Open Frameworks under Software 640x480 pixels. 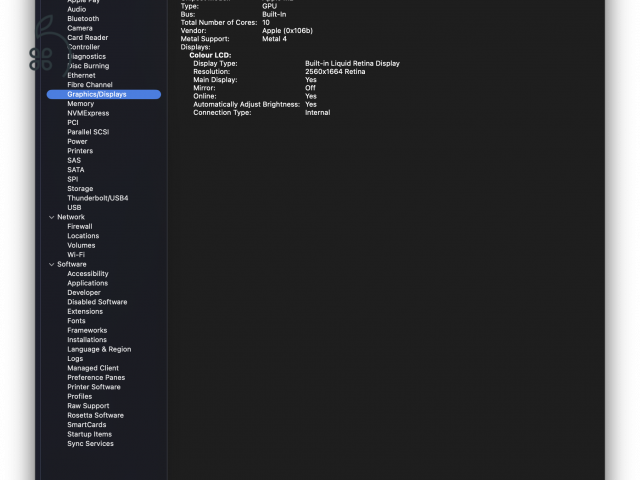pos(87,330)
